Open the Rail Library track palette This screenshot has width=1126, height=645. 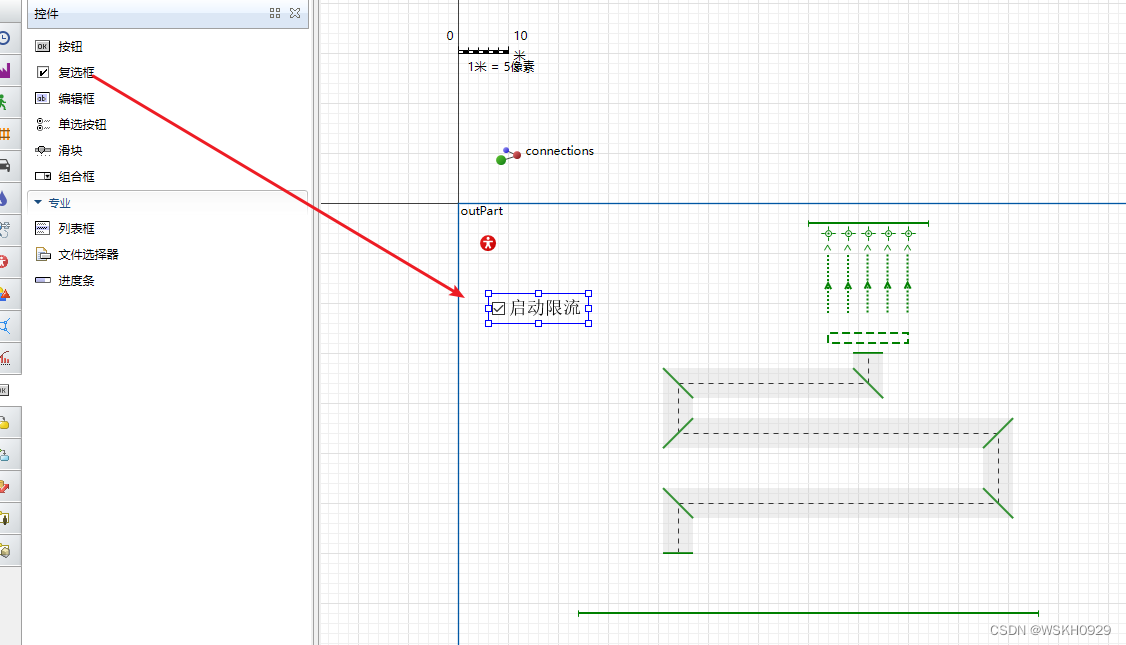[5, 134]
